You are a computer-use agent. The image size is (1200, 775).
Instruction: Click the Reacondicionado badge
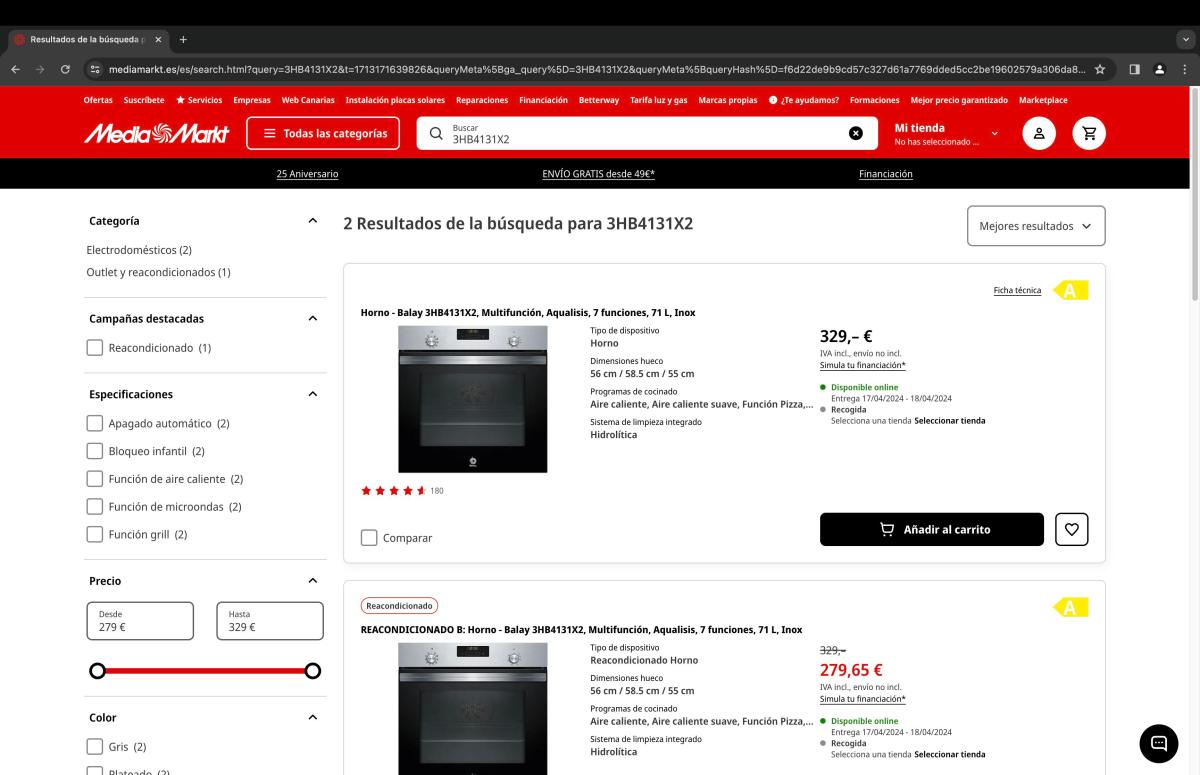399,606
